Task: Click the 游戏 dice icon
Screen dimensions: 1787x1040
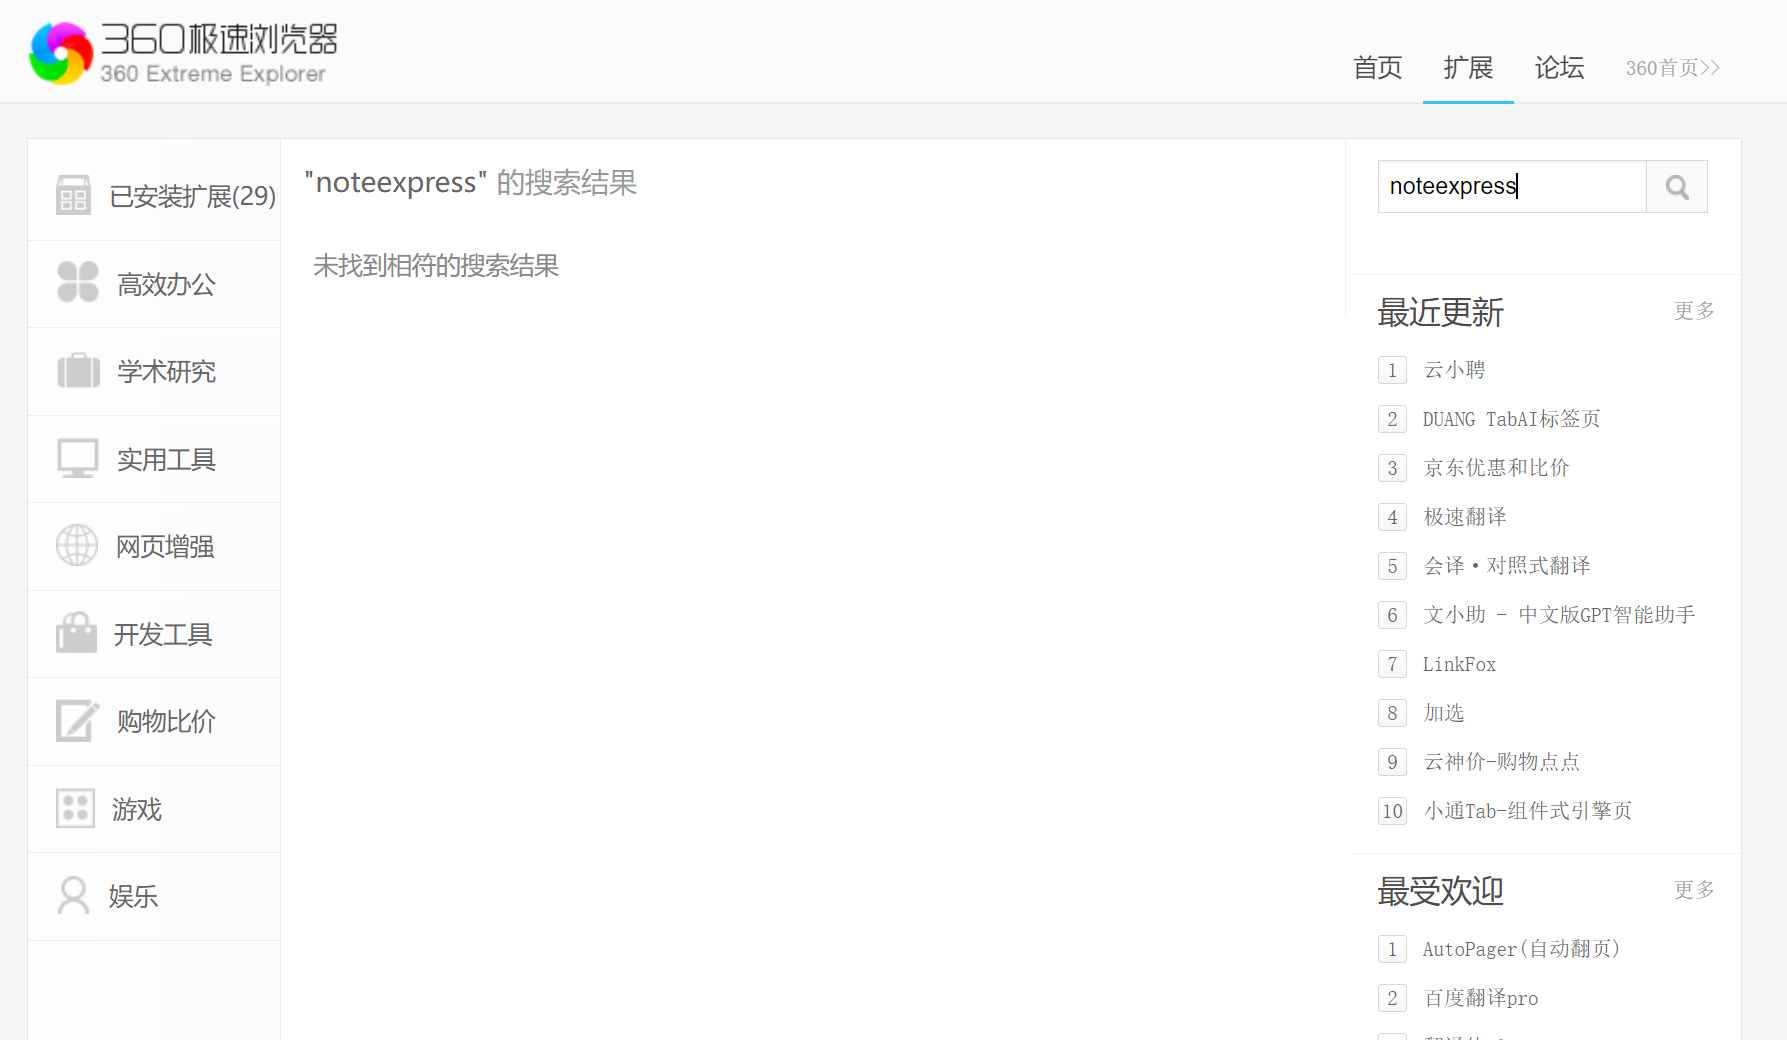Action: (x=76, y=808)
